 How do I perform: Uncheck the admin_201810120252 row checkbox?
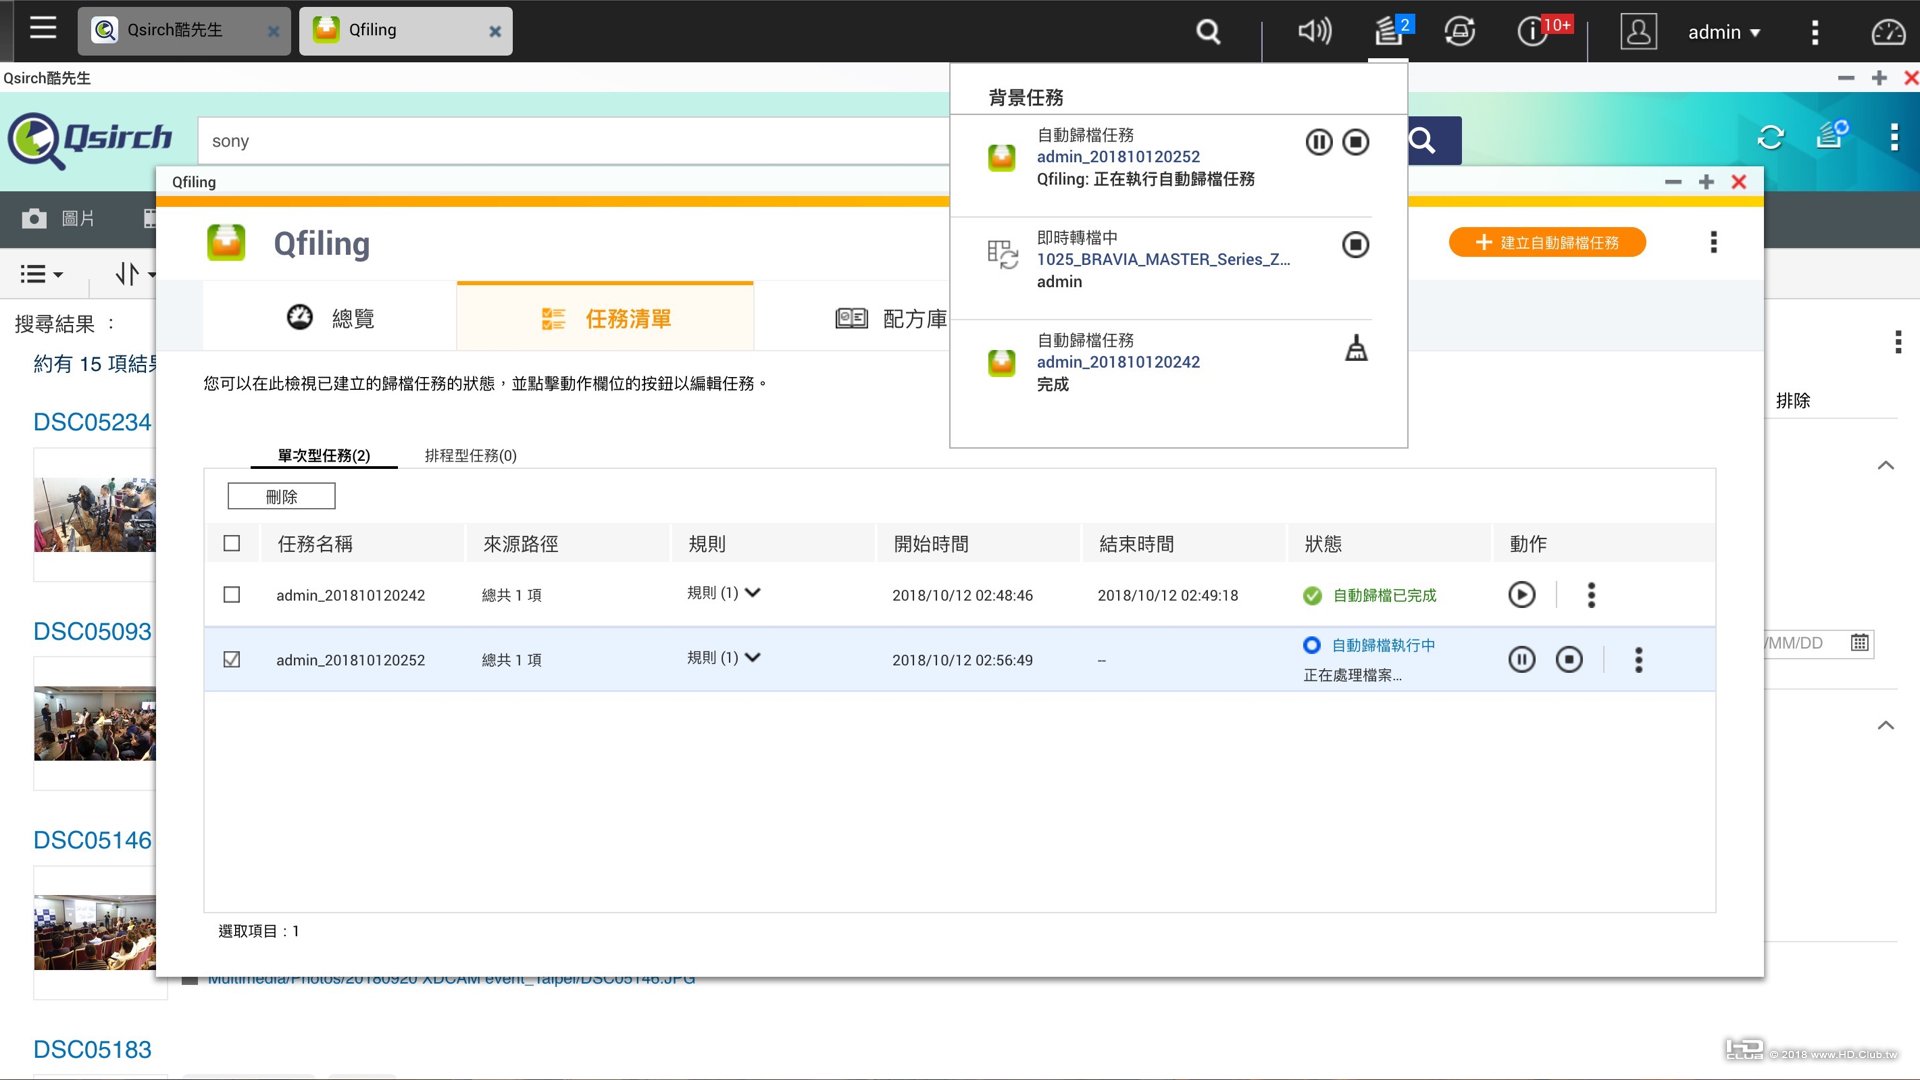[x=232, y=660]
